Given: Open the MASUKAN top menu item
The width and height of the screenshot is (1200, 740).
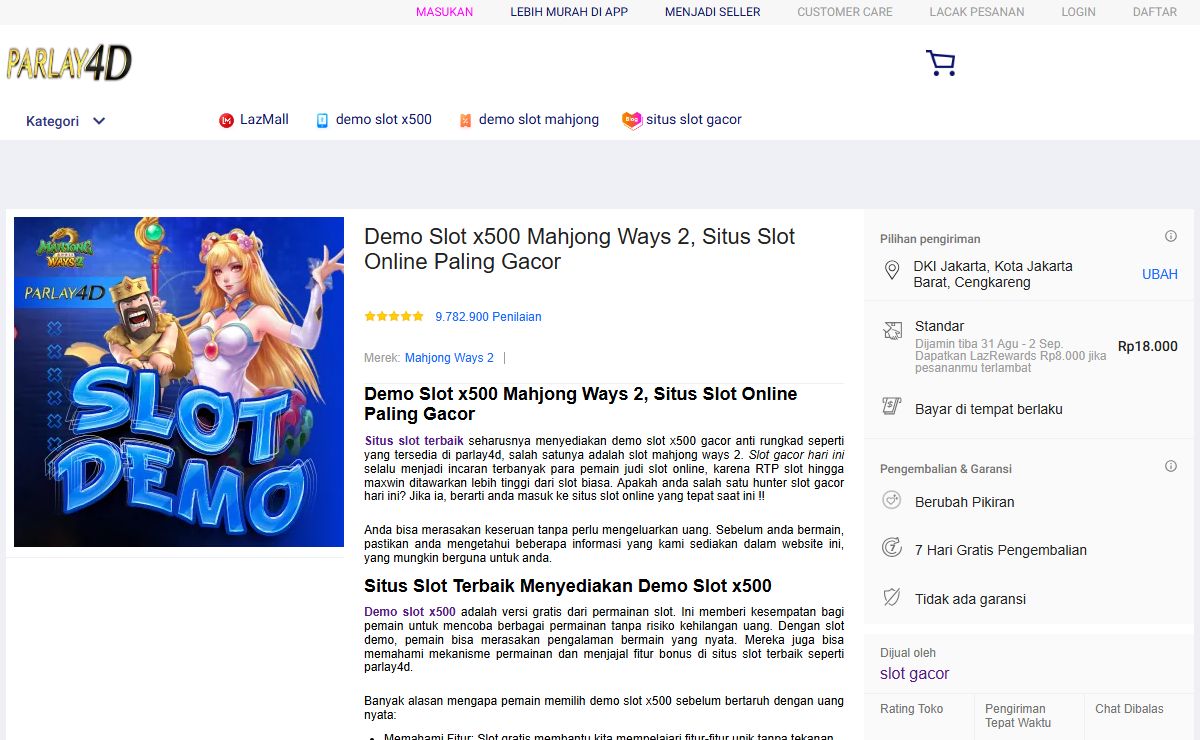Looking at the screenshot, I should [444, 12].
